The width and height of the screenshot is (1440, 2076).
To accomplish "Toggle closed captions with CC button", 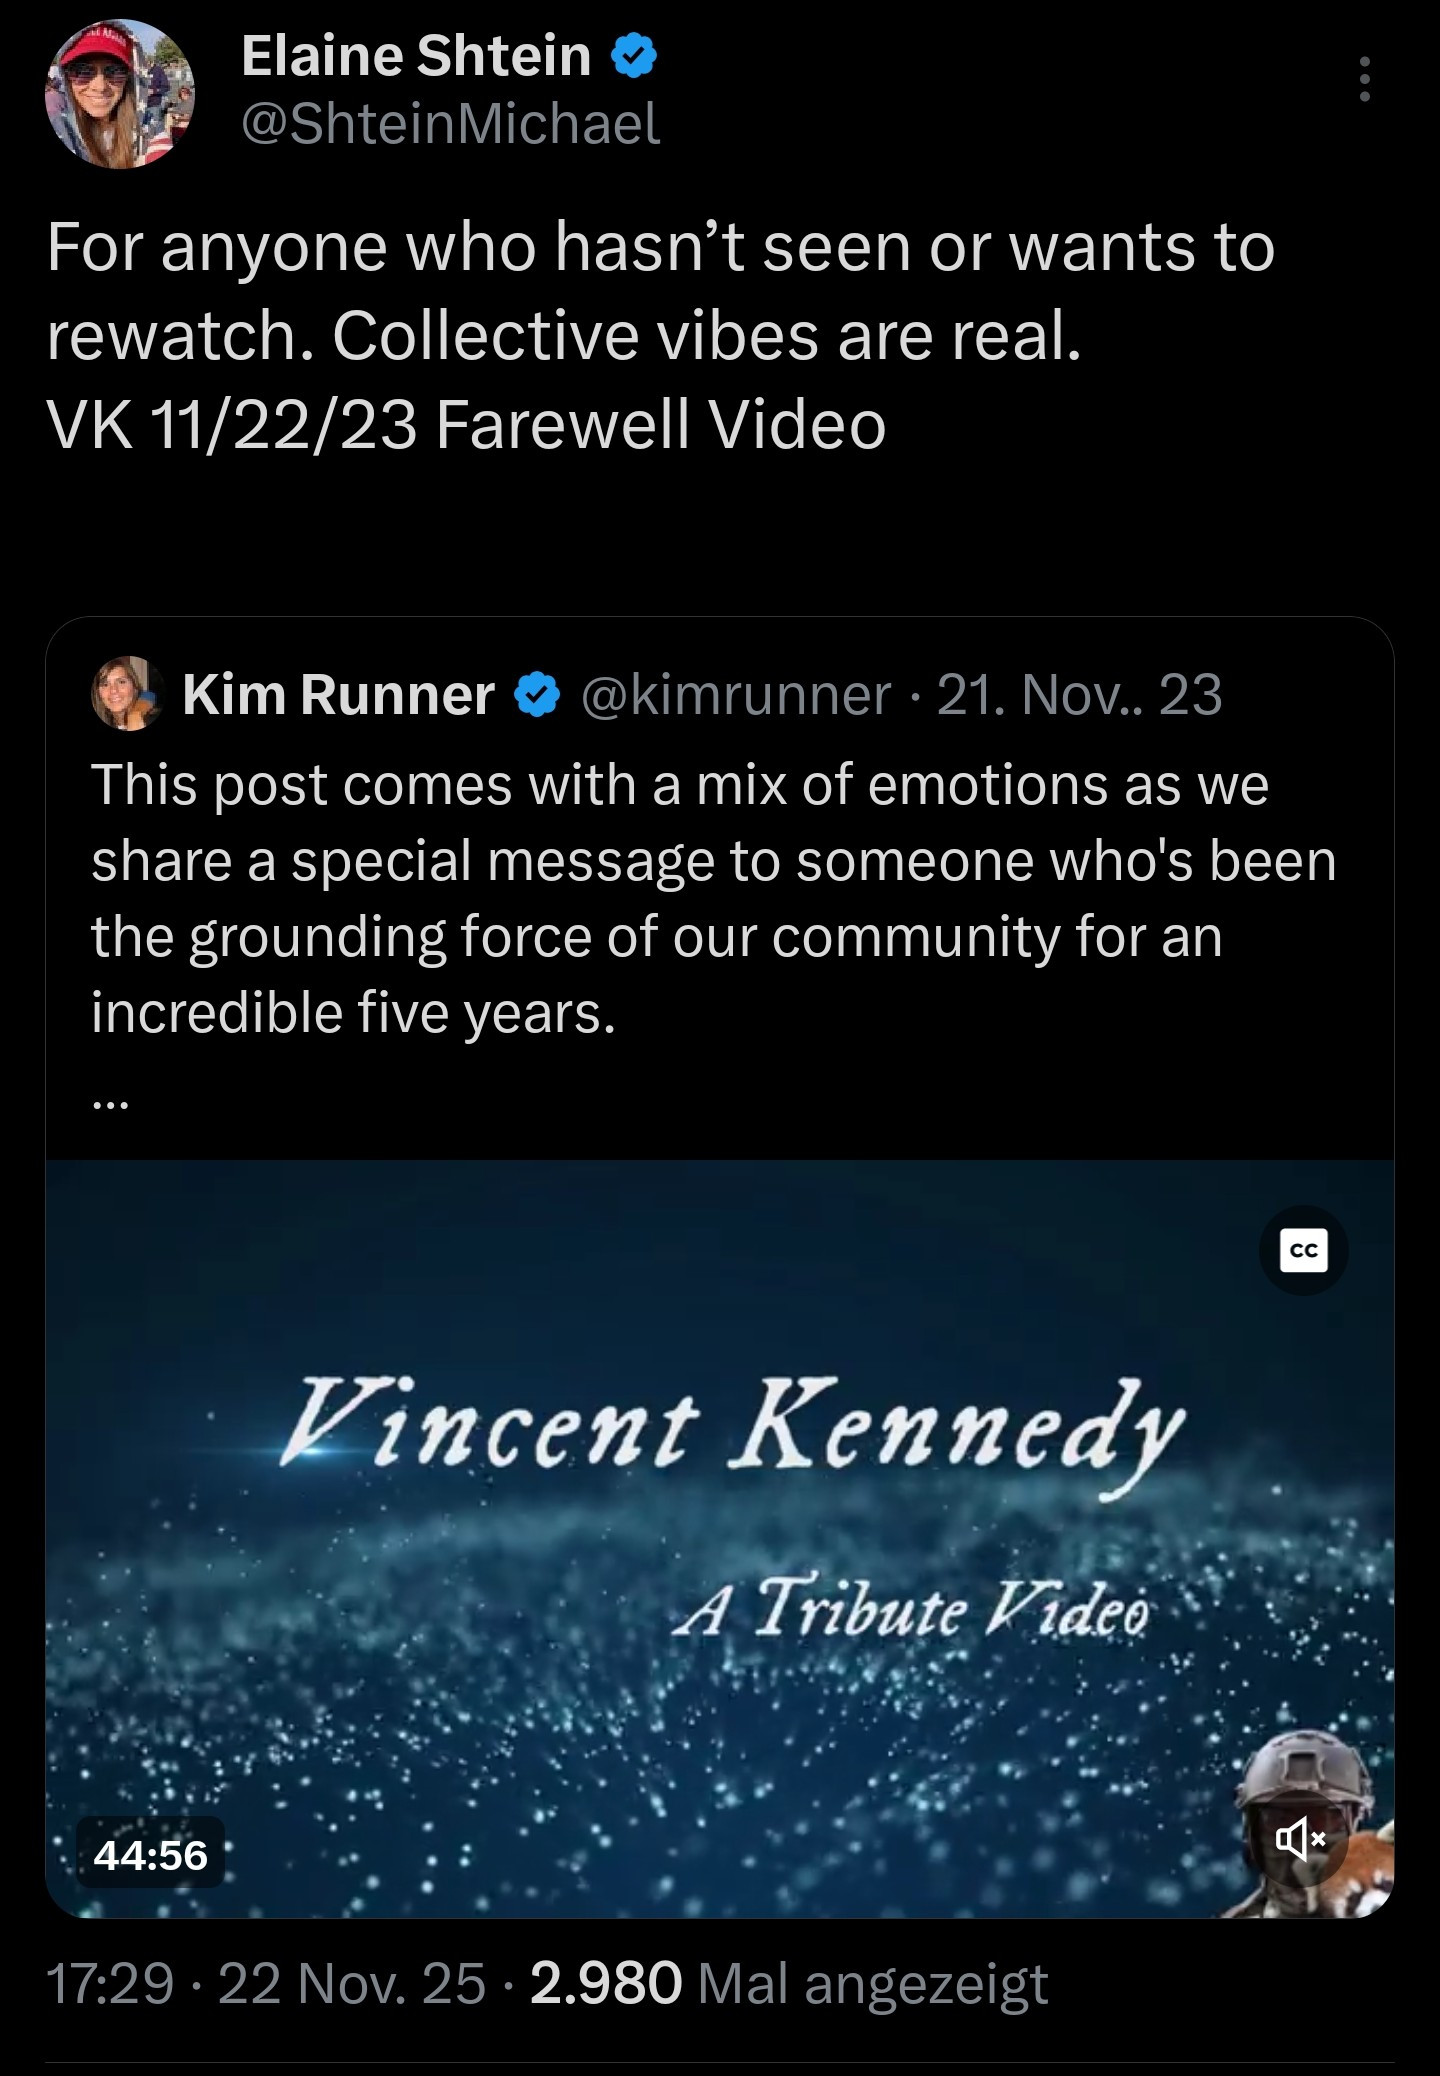I will click(x=1303, y=1251).
